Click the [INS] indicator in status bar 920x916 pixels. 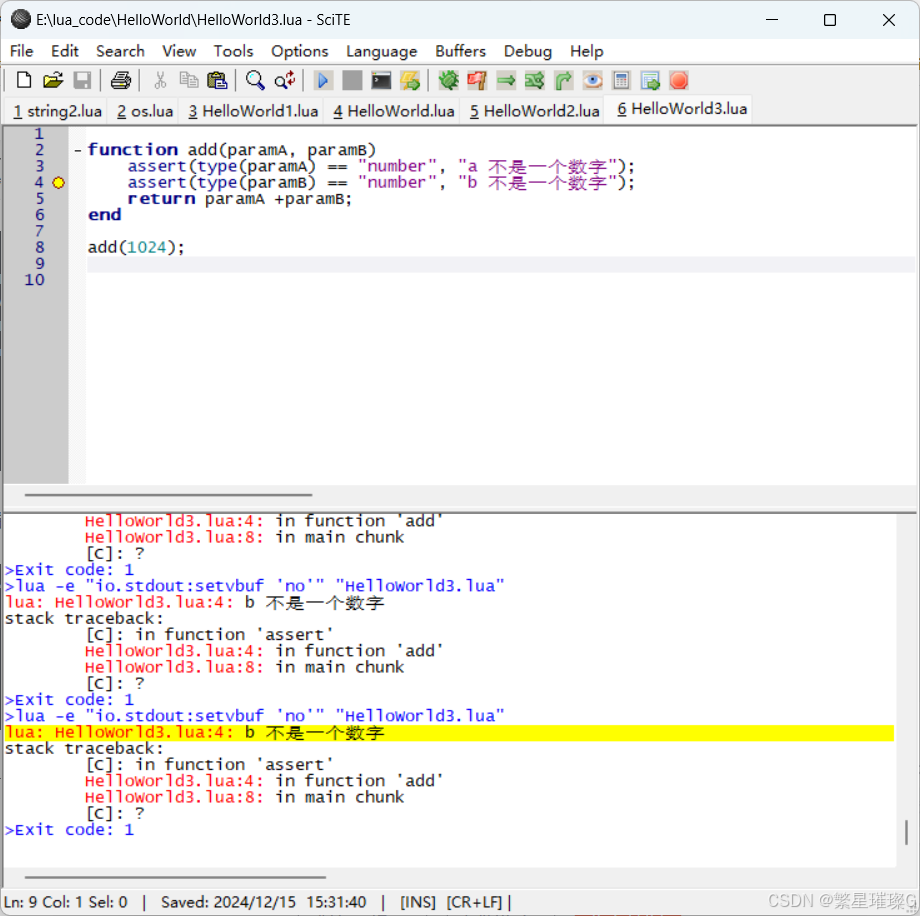click(418, 902)
